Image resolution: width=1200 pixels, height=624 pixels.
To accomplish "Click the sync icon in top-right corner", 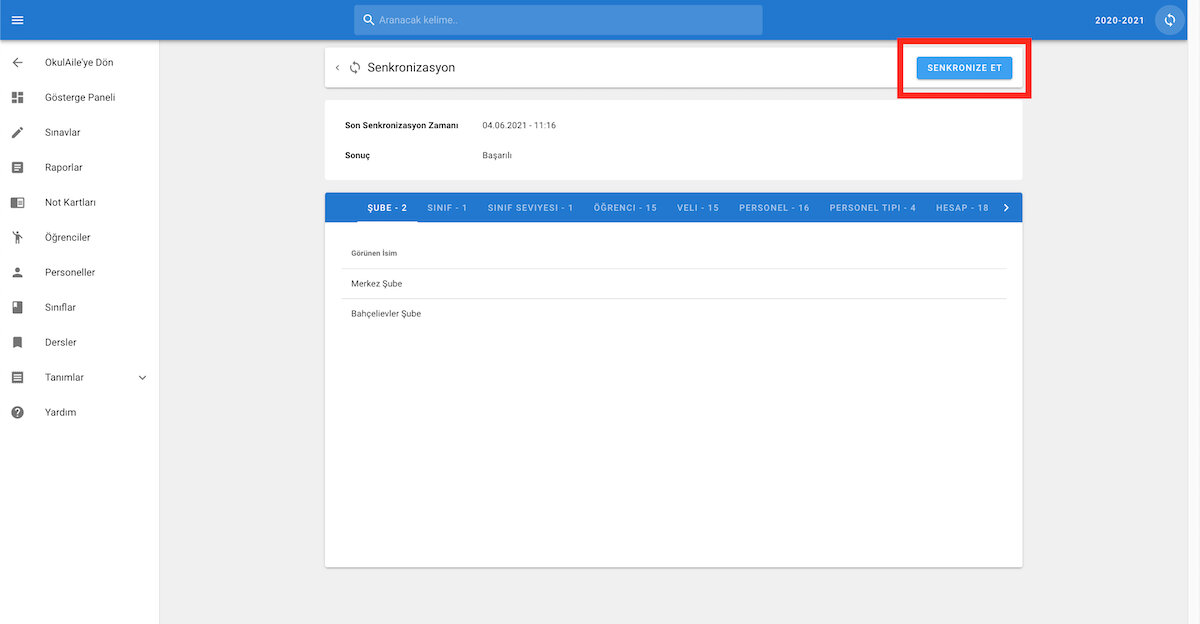I will pos(1170,20).
